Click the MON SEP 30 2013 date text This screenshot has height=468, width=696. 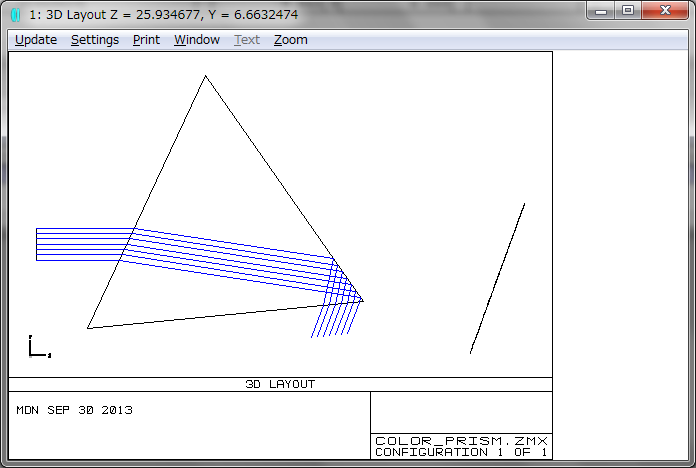[74, 410]
